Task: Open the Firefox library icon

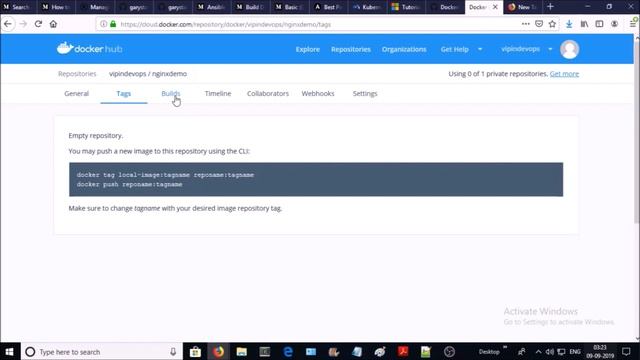Action: click(584, 24)
